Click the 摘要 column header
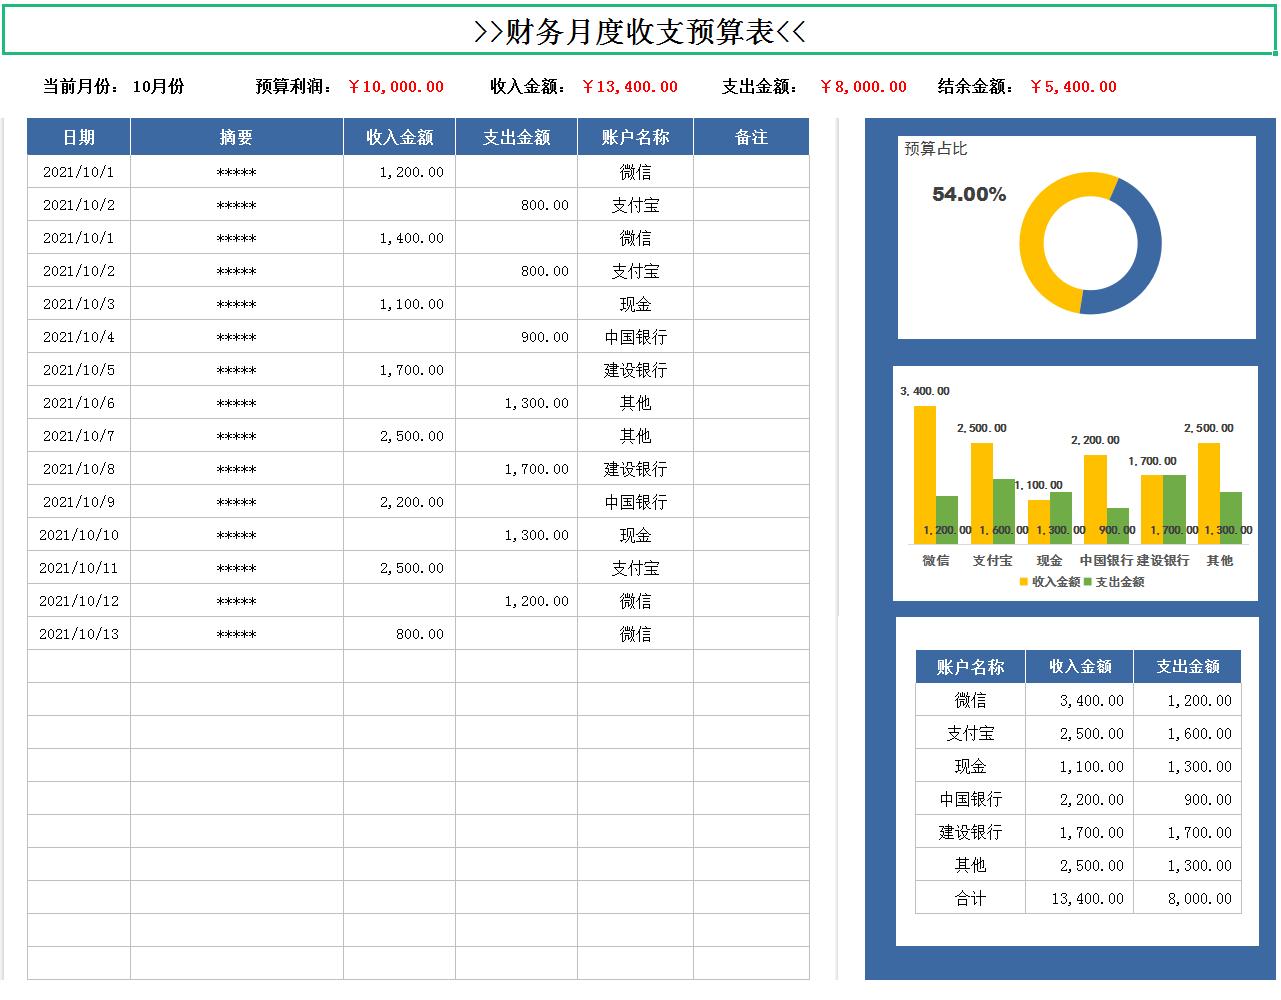This screenshot has height=1000, width=1281. [x=236, y=136]
